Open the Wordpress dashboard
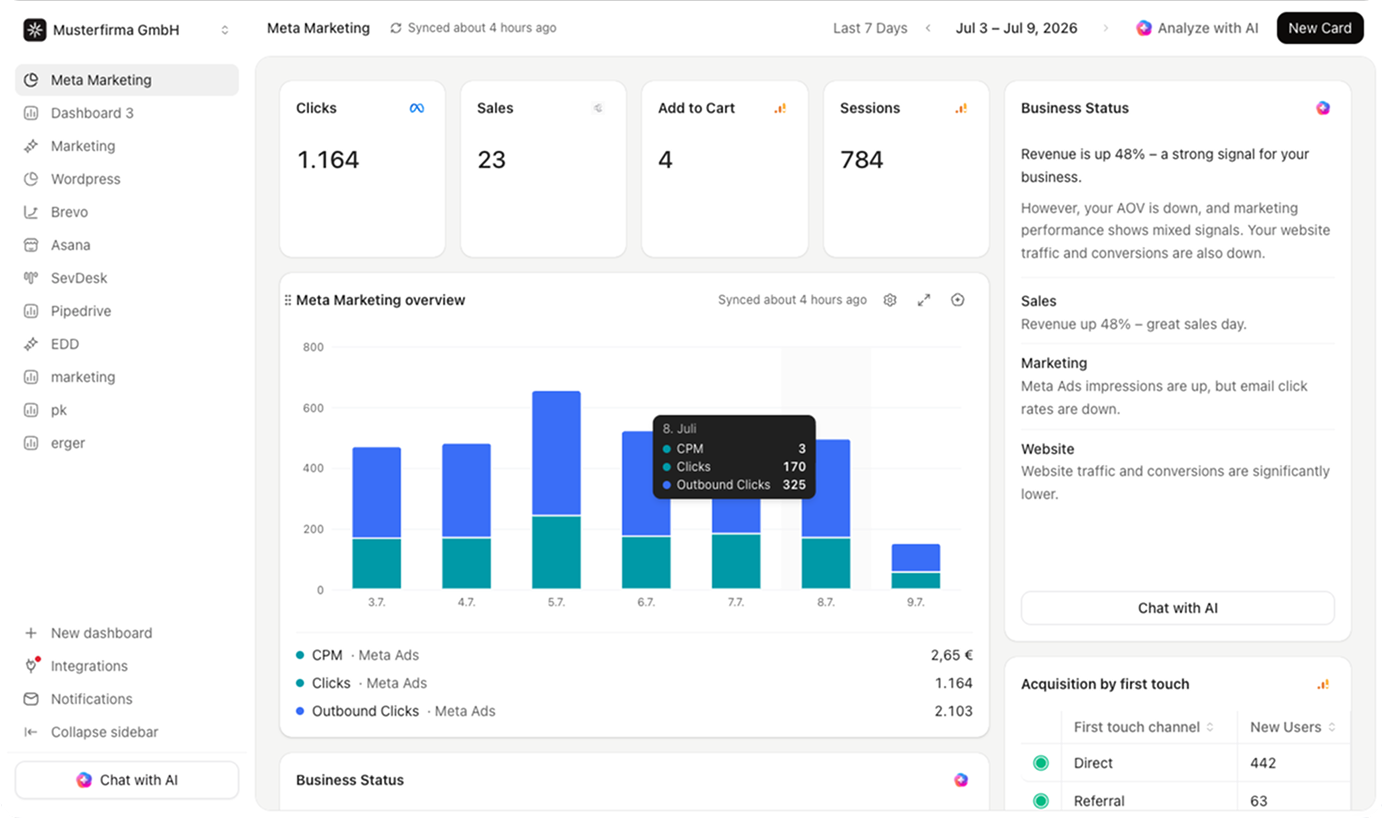Viewport: 1383px width, 818px height. [127, 179]
